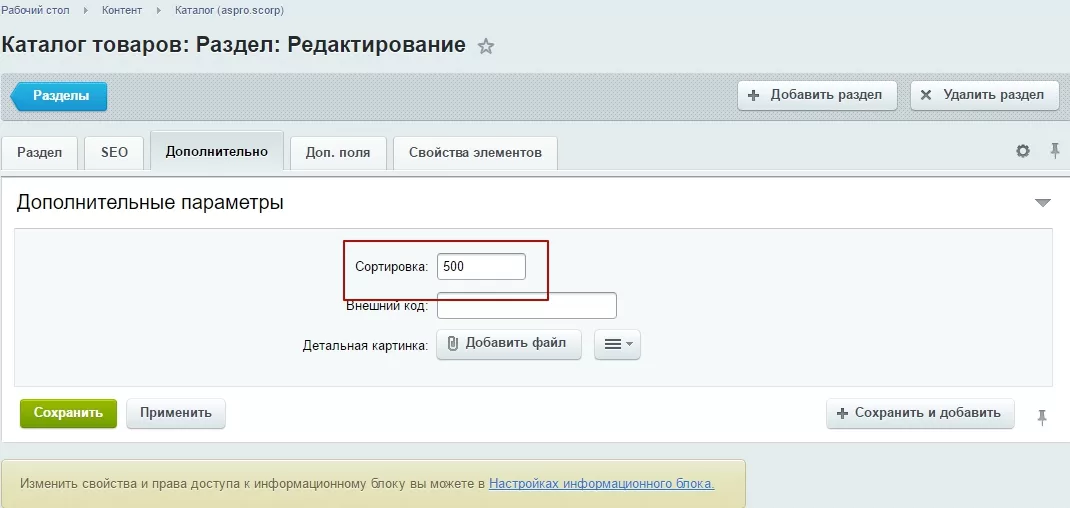Open the file options menu dropdown
Viewport: 1070px width, 508px height.
point(618,344)
